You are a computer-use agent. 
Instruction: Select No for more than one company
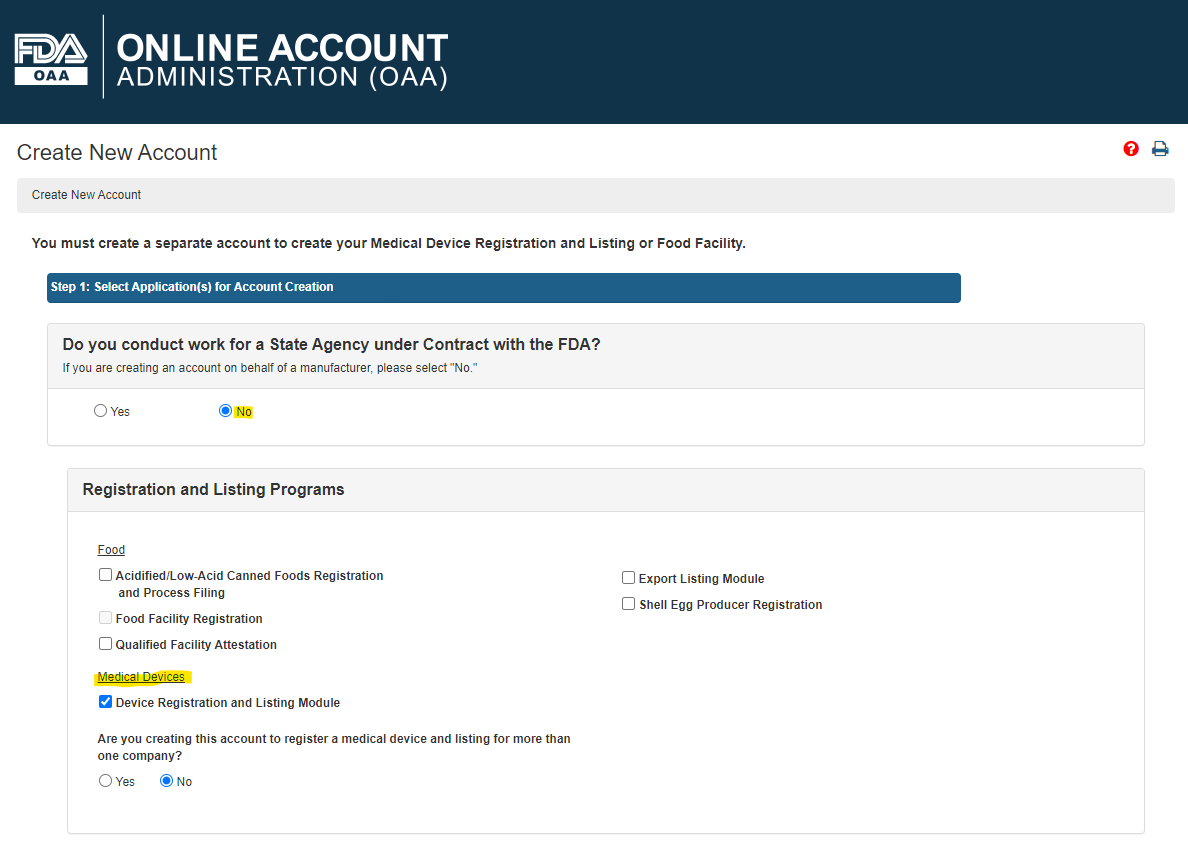(x=166, y=781)
